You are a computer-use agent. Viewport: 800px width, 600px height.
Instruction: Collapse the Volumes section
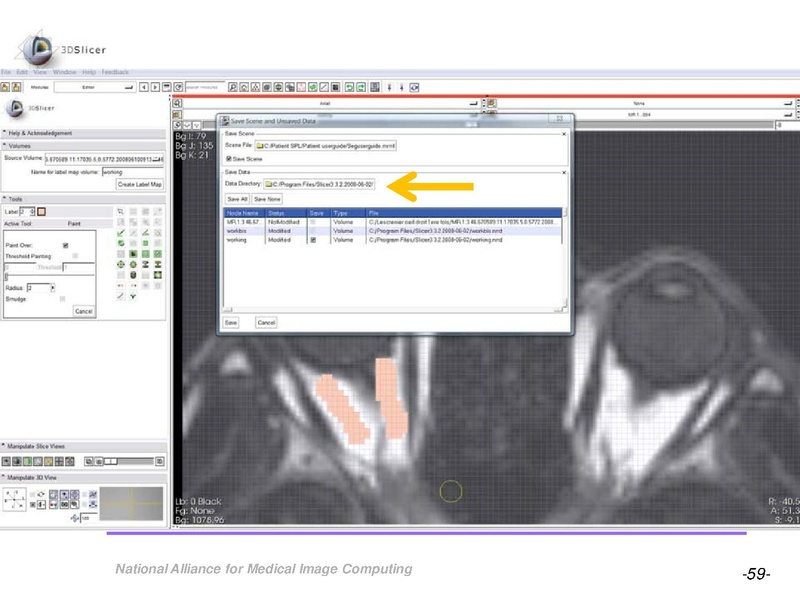coord(83,146)
